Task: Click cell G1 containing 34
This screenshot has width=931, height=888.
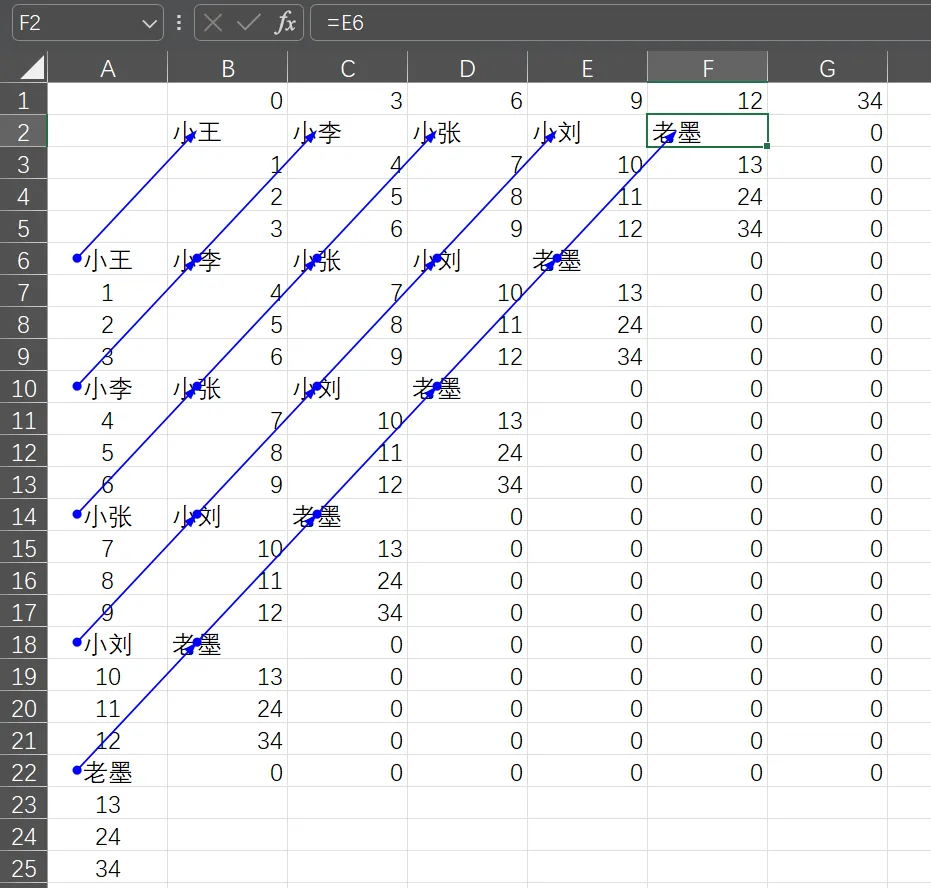Action: coord(827,100)
